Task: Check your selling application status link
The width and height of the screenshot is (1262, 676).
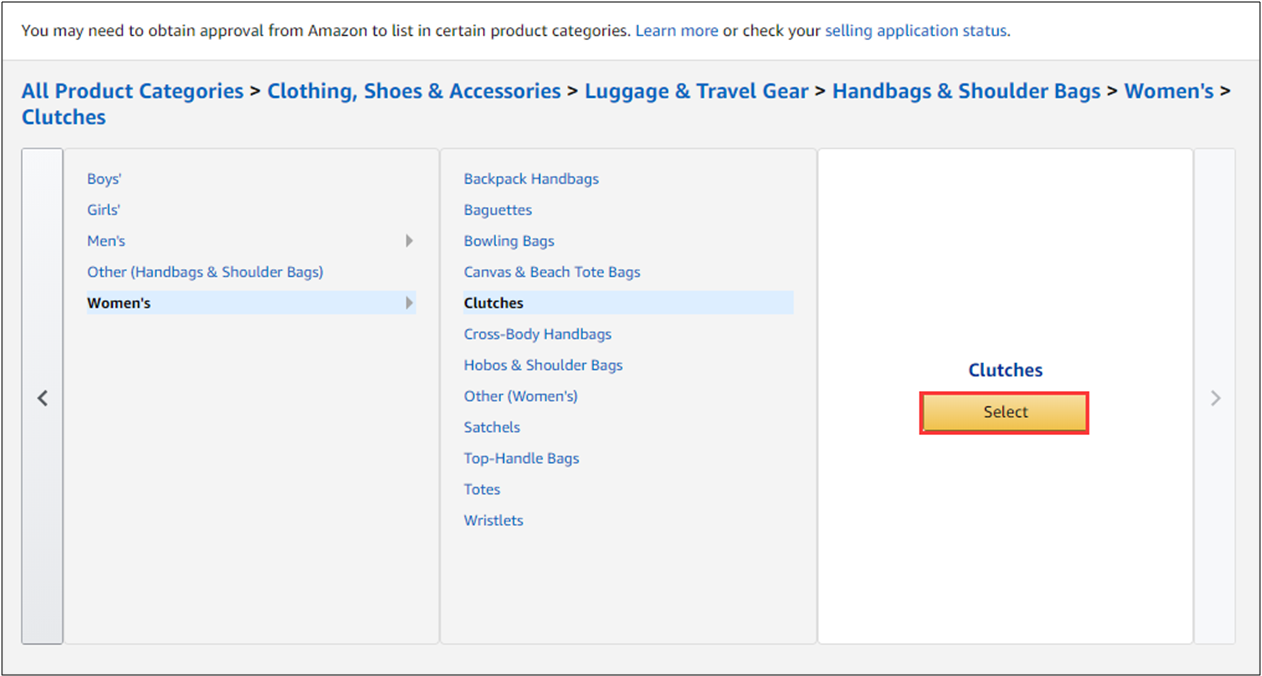Action: (915, 30)
